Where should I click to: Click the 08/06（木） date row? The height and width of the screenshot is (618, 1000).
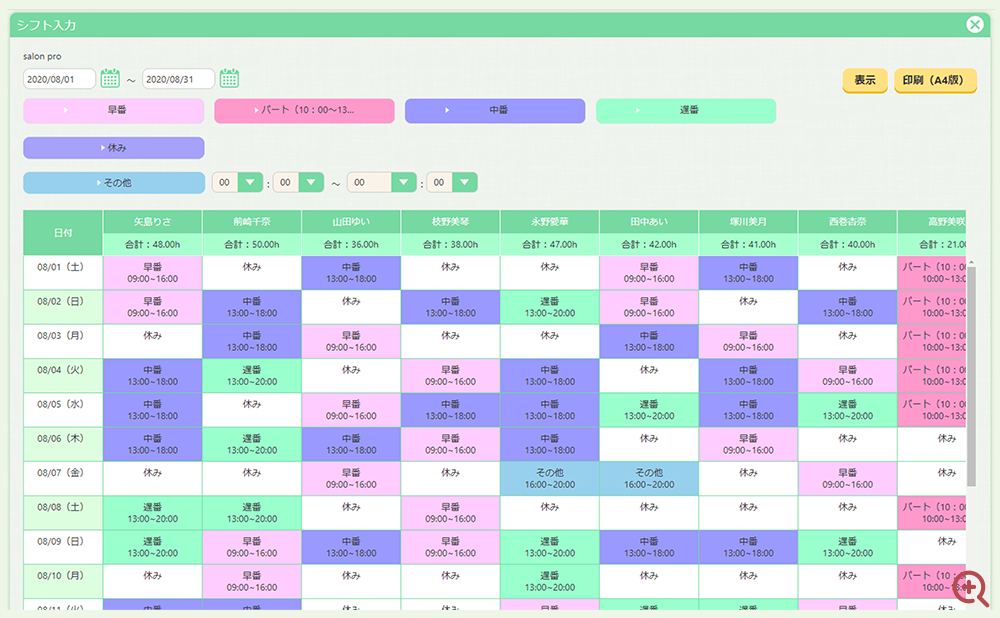(x=63, y=445)
